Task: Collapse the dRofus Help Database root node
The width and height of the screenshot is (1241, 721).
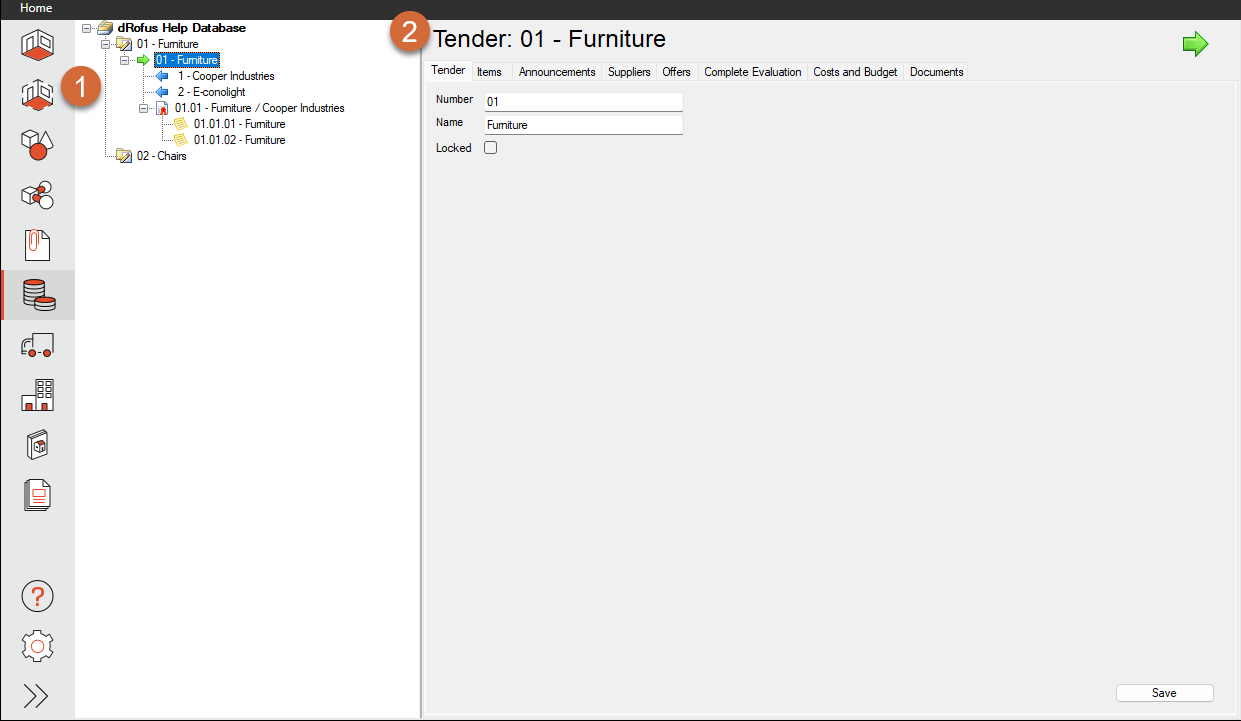Action: (87, 28)
